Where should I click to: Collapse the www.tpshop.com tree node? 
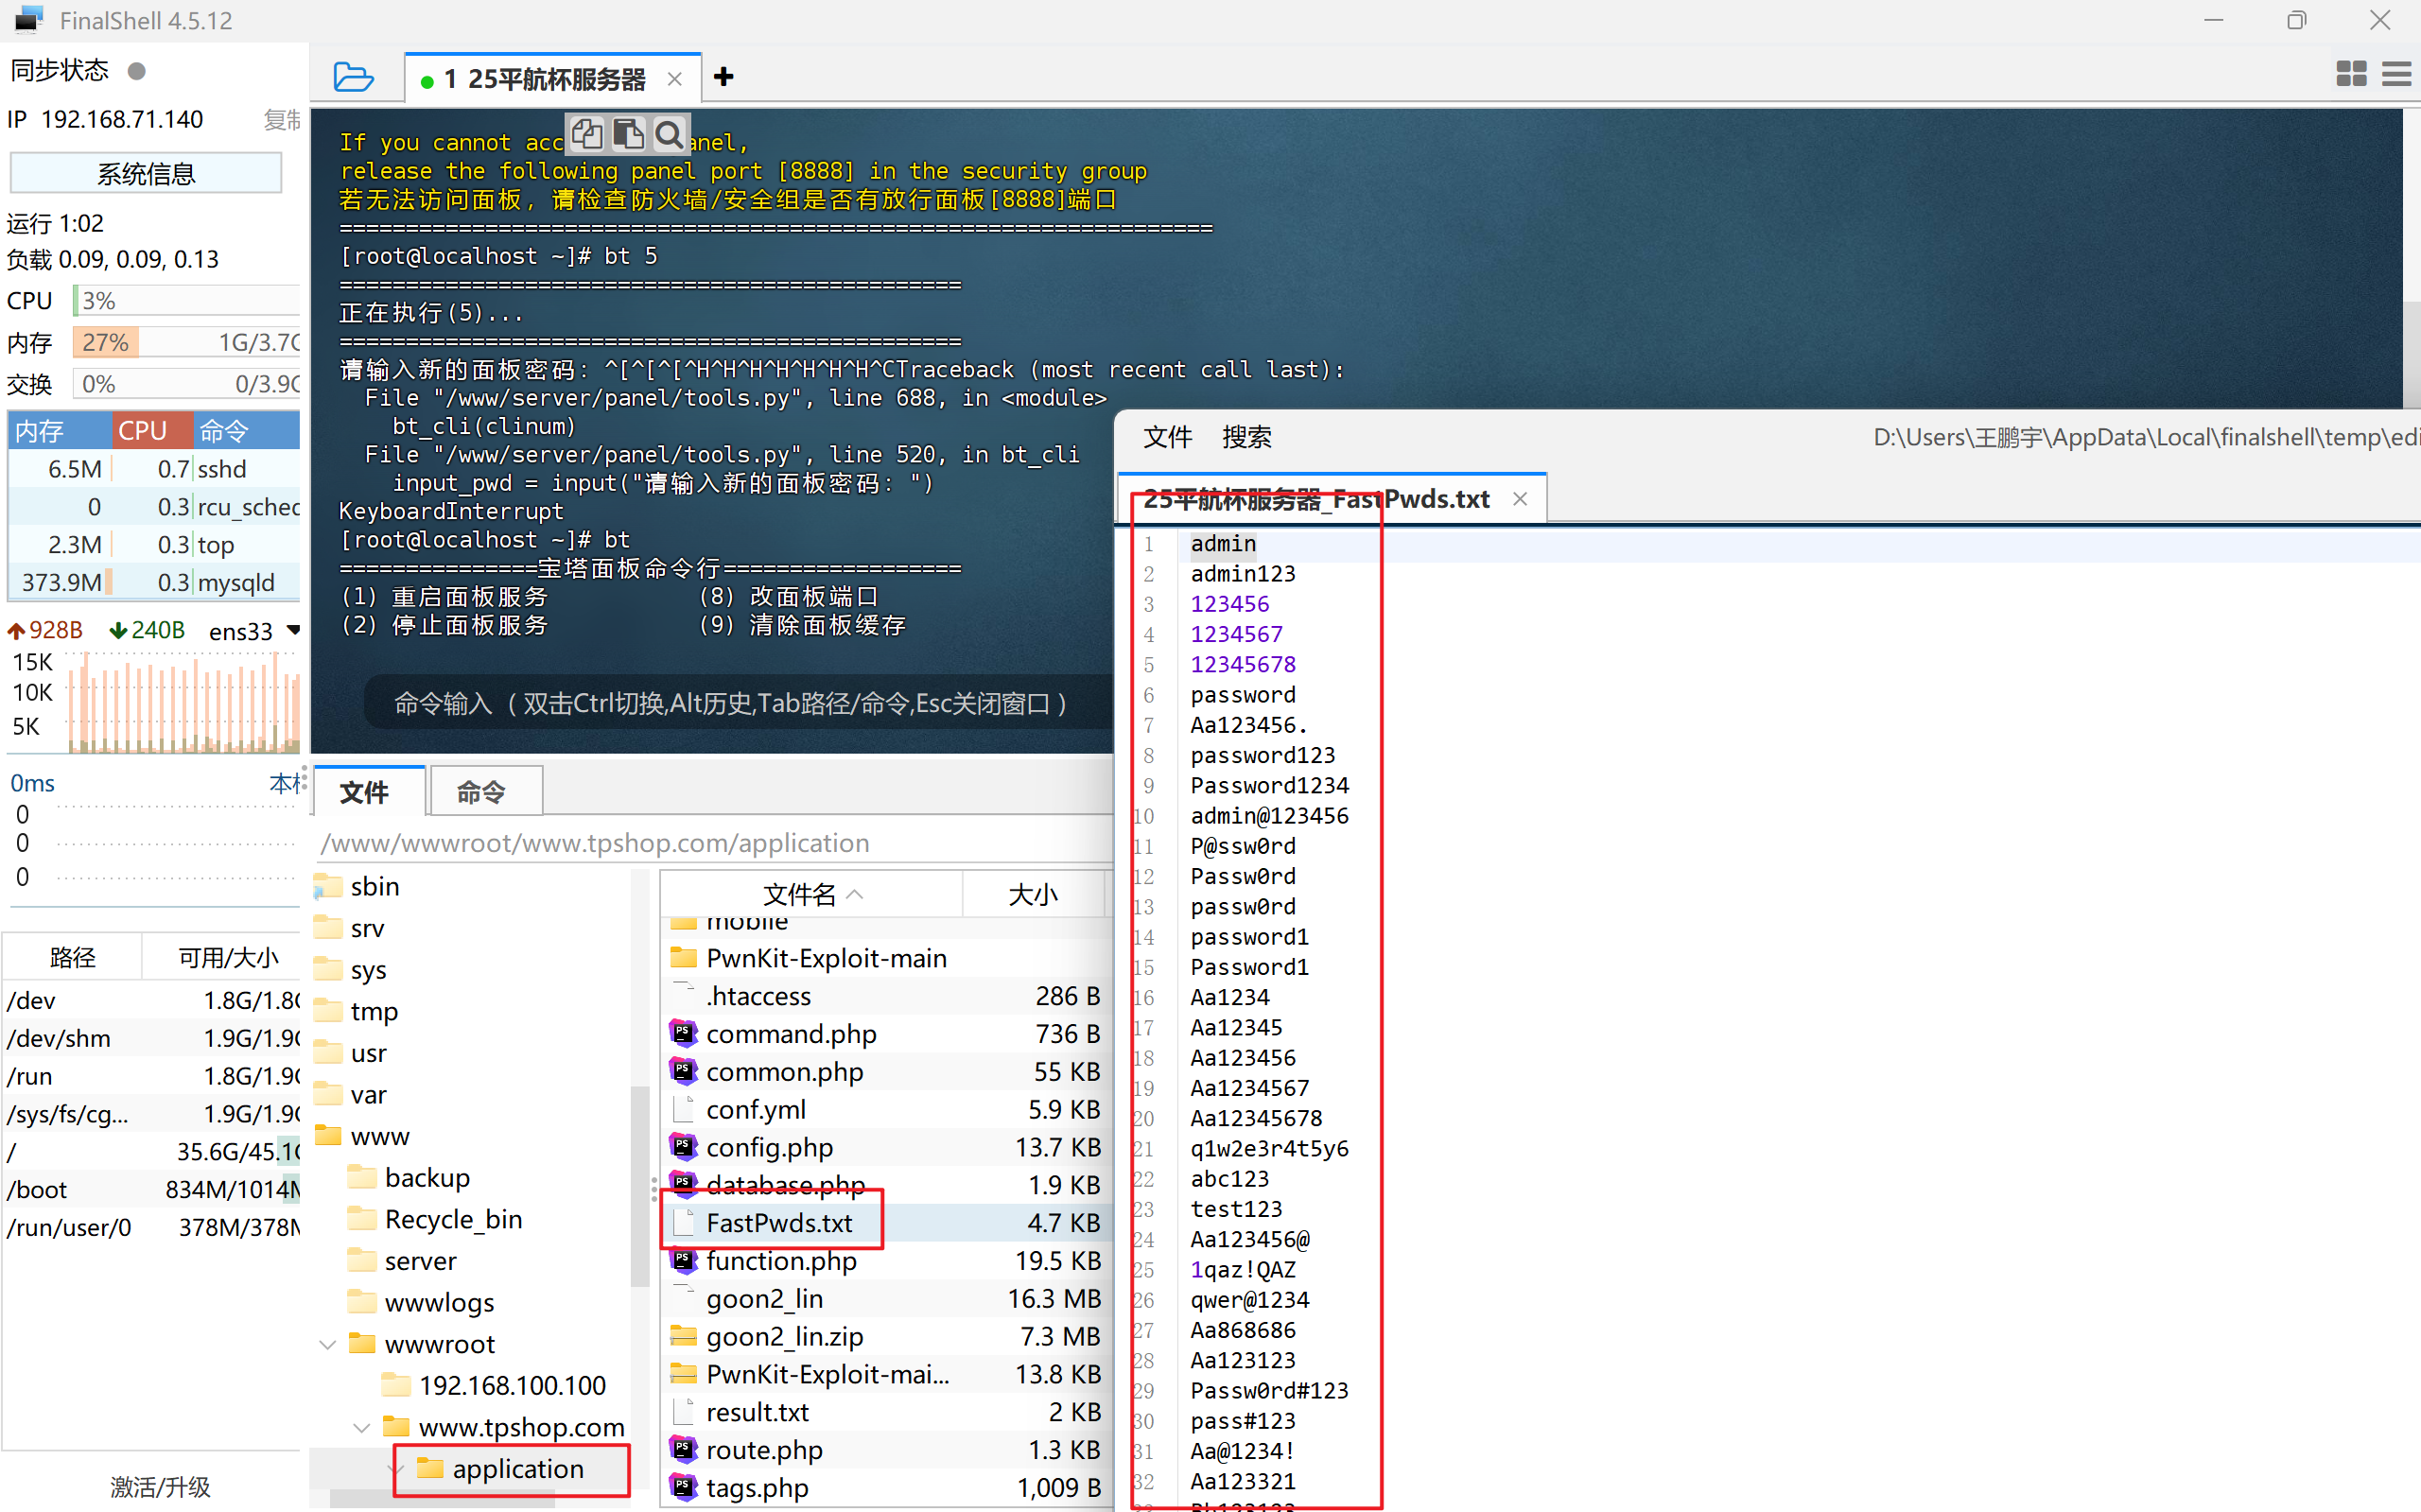362,1427
